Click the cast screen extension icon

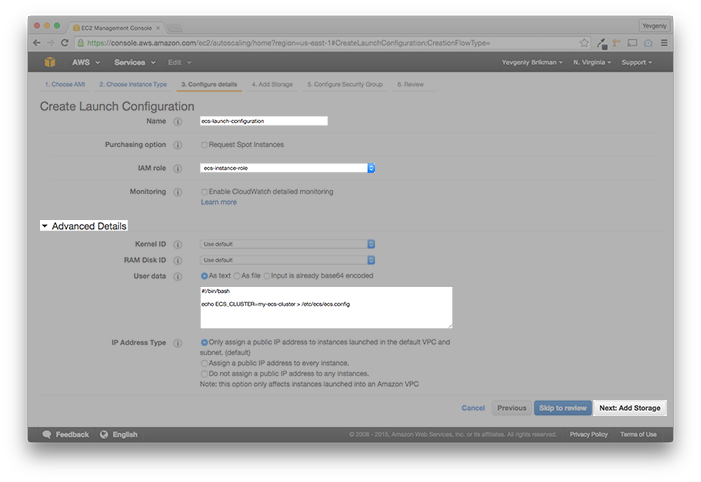point(632,43)
